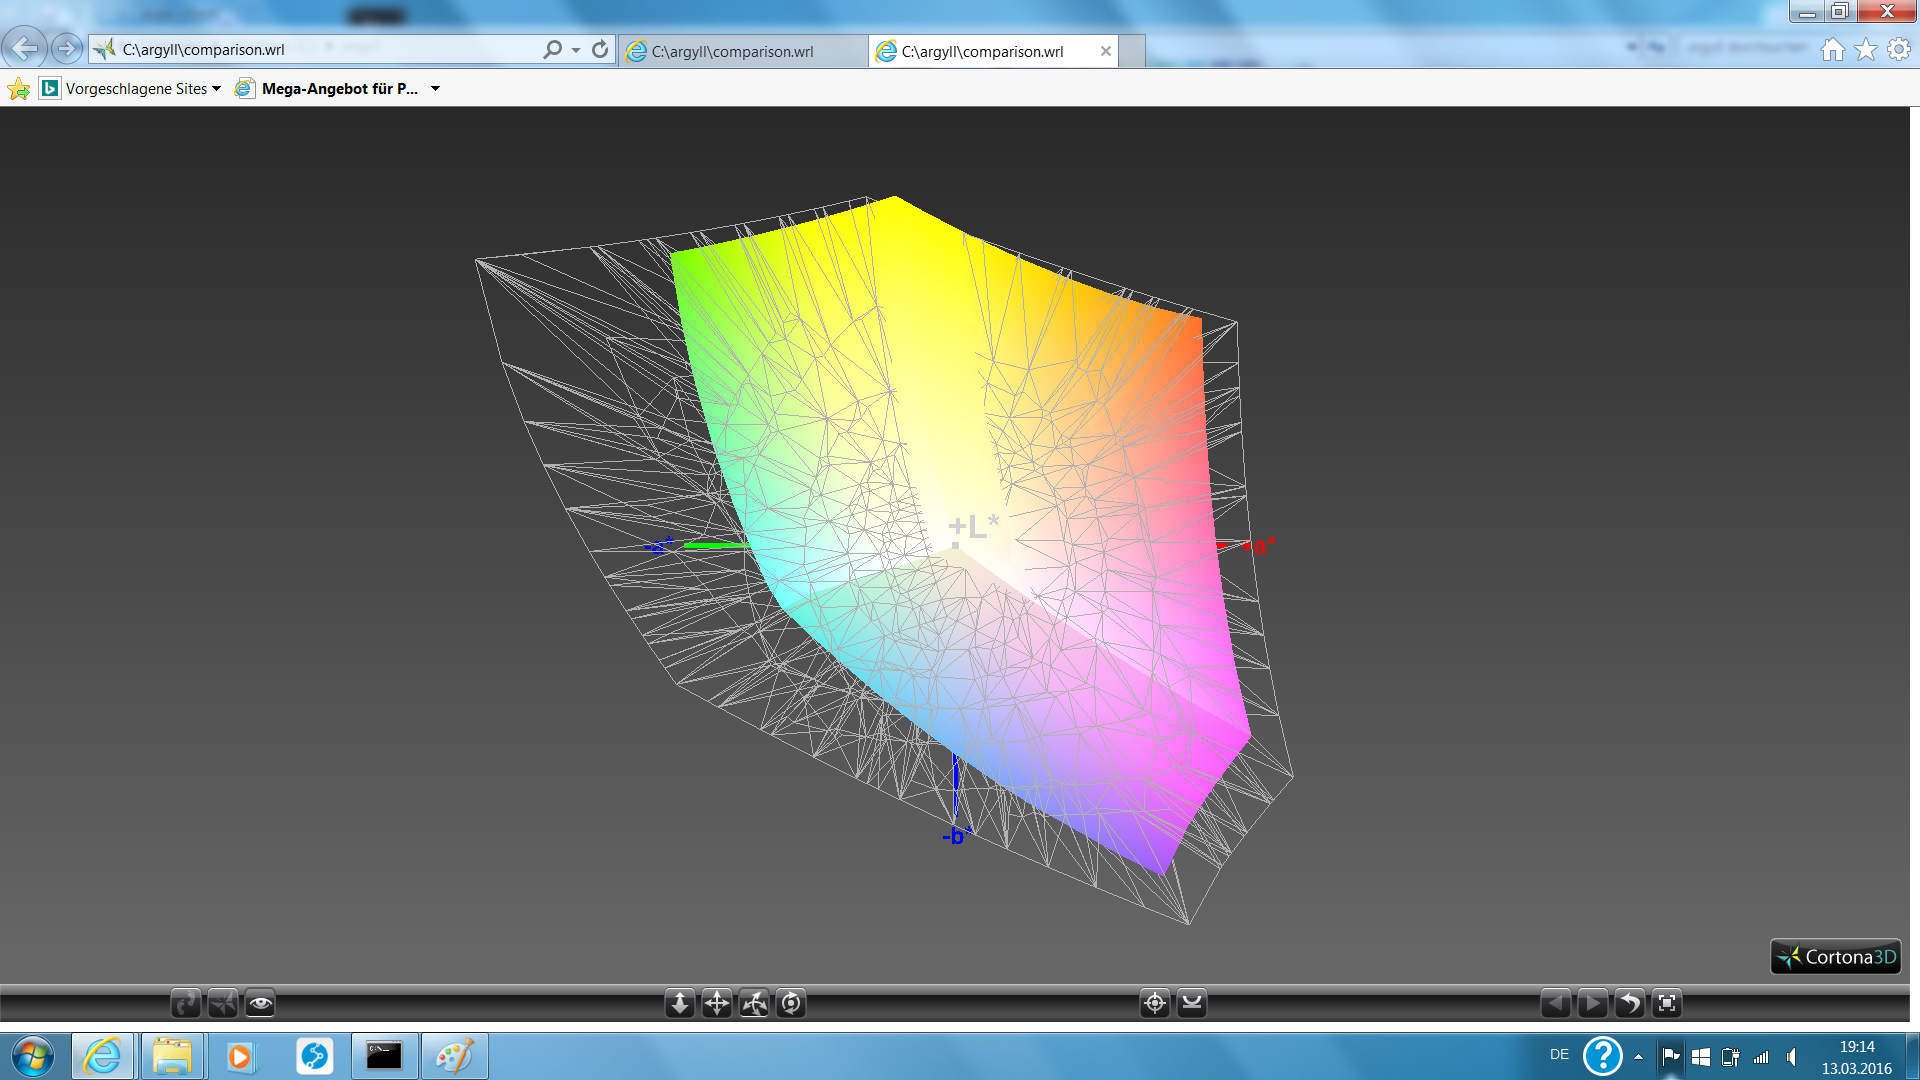
Task: Click the browser refresh button
Action: point(600,49)
